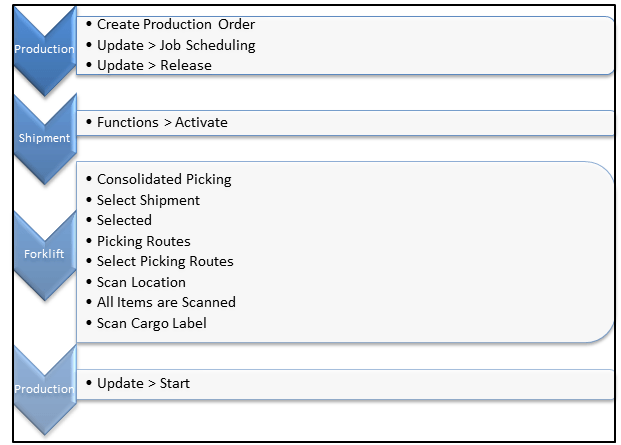This screenshot has height=445, width=621.
Task: Click the Forklift chevron arrow
Action: click(x=43, y=254)
